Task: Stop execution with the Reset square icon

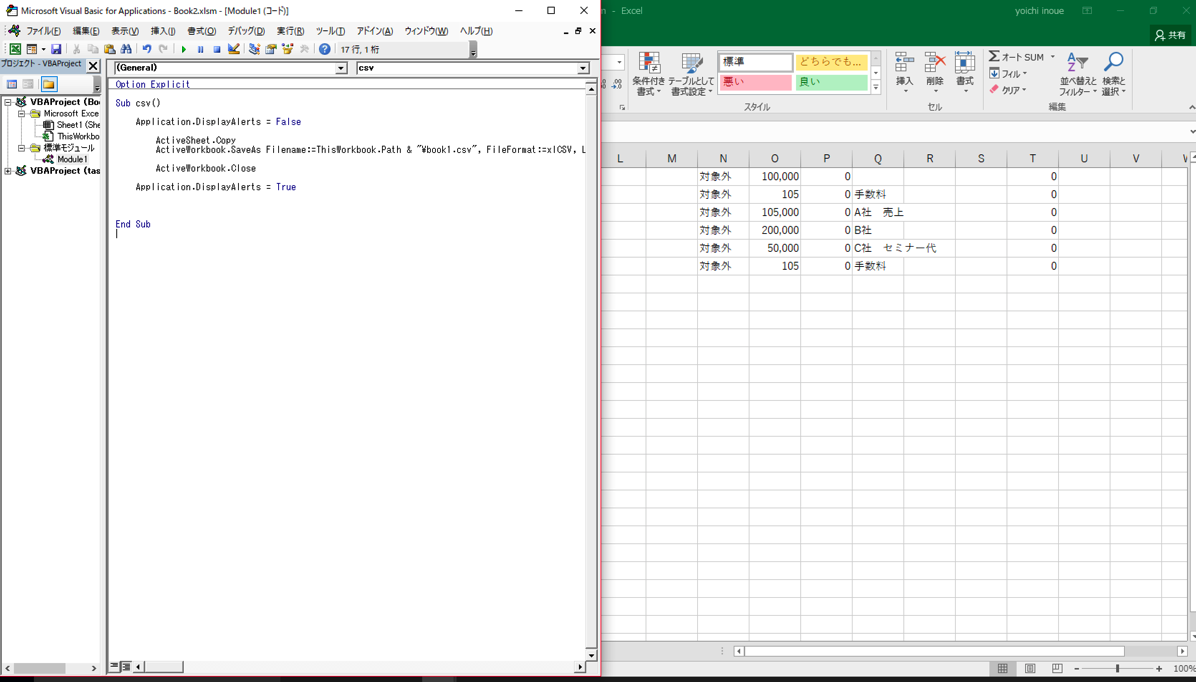Action: (x=217, y=49)
